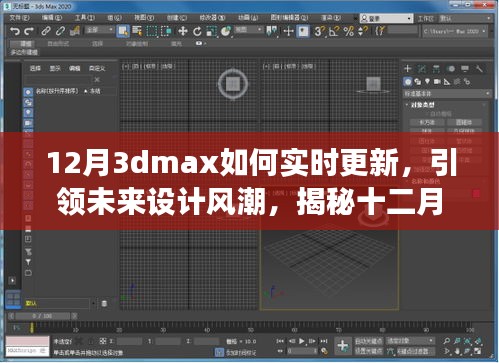This screenshot has width=499, height=363.
Task: Click Play Animation button
Action: click(x=302, y=341)
